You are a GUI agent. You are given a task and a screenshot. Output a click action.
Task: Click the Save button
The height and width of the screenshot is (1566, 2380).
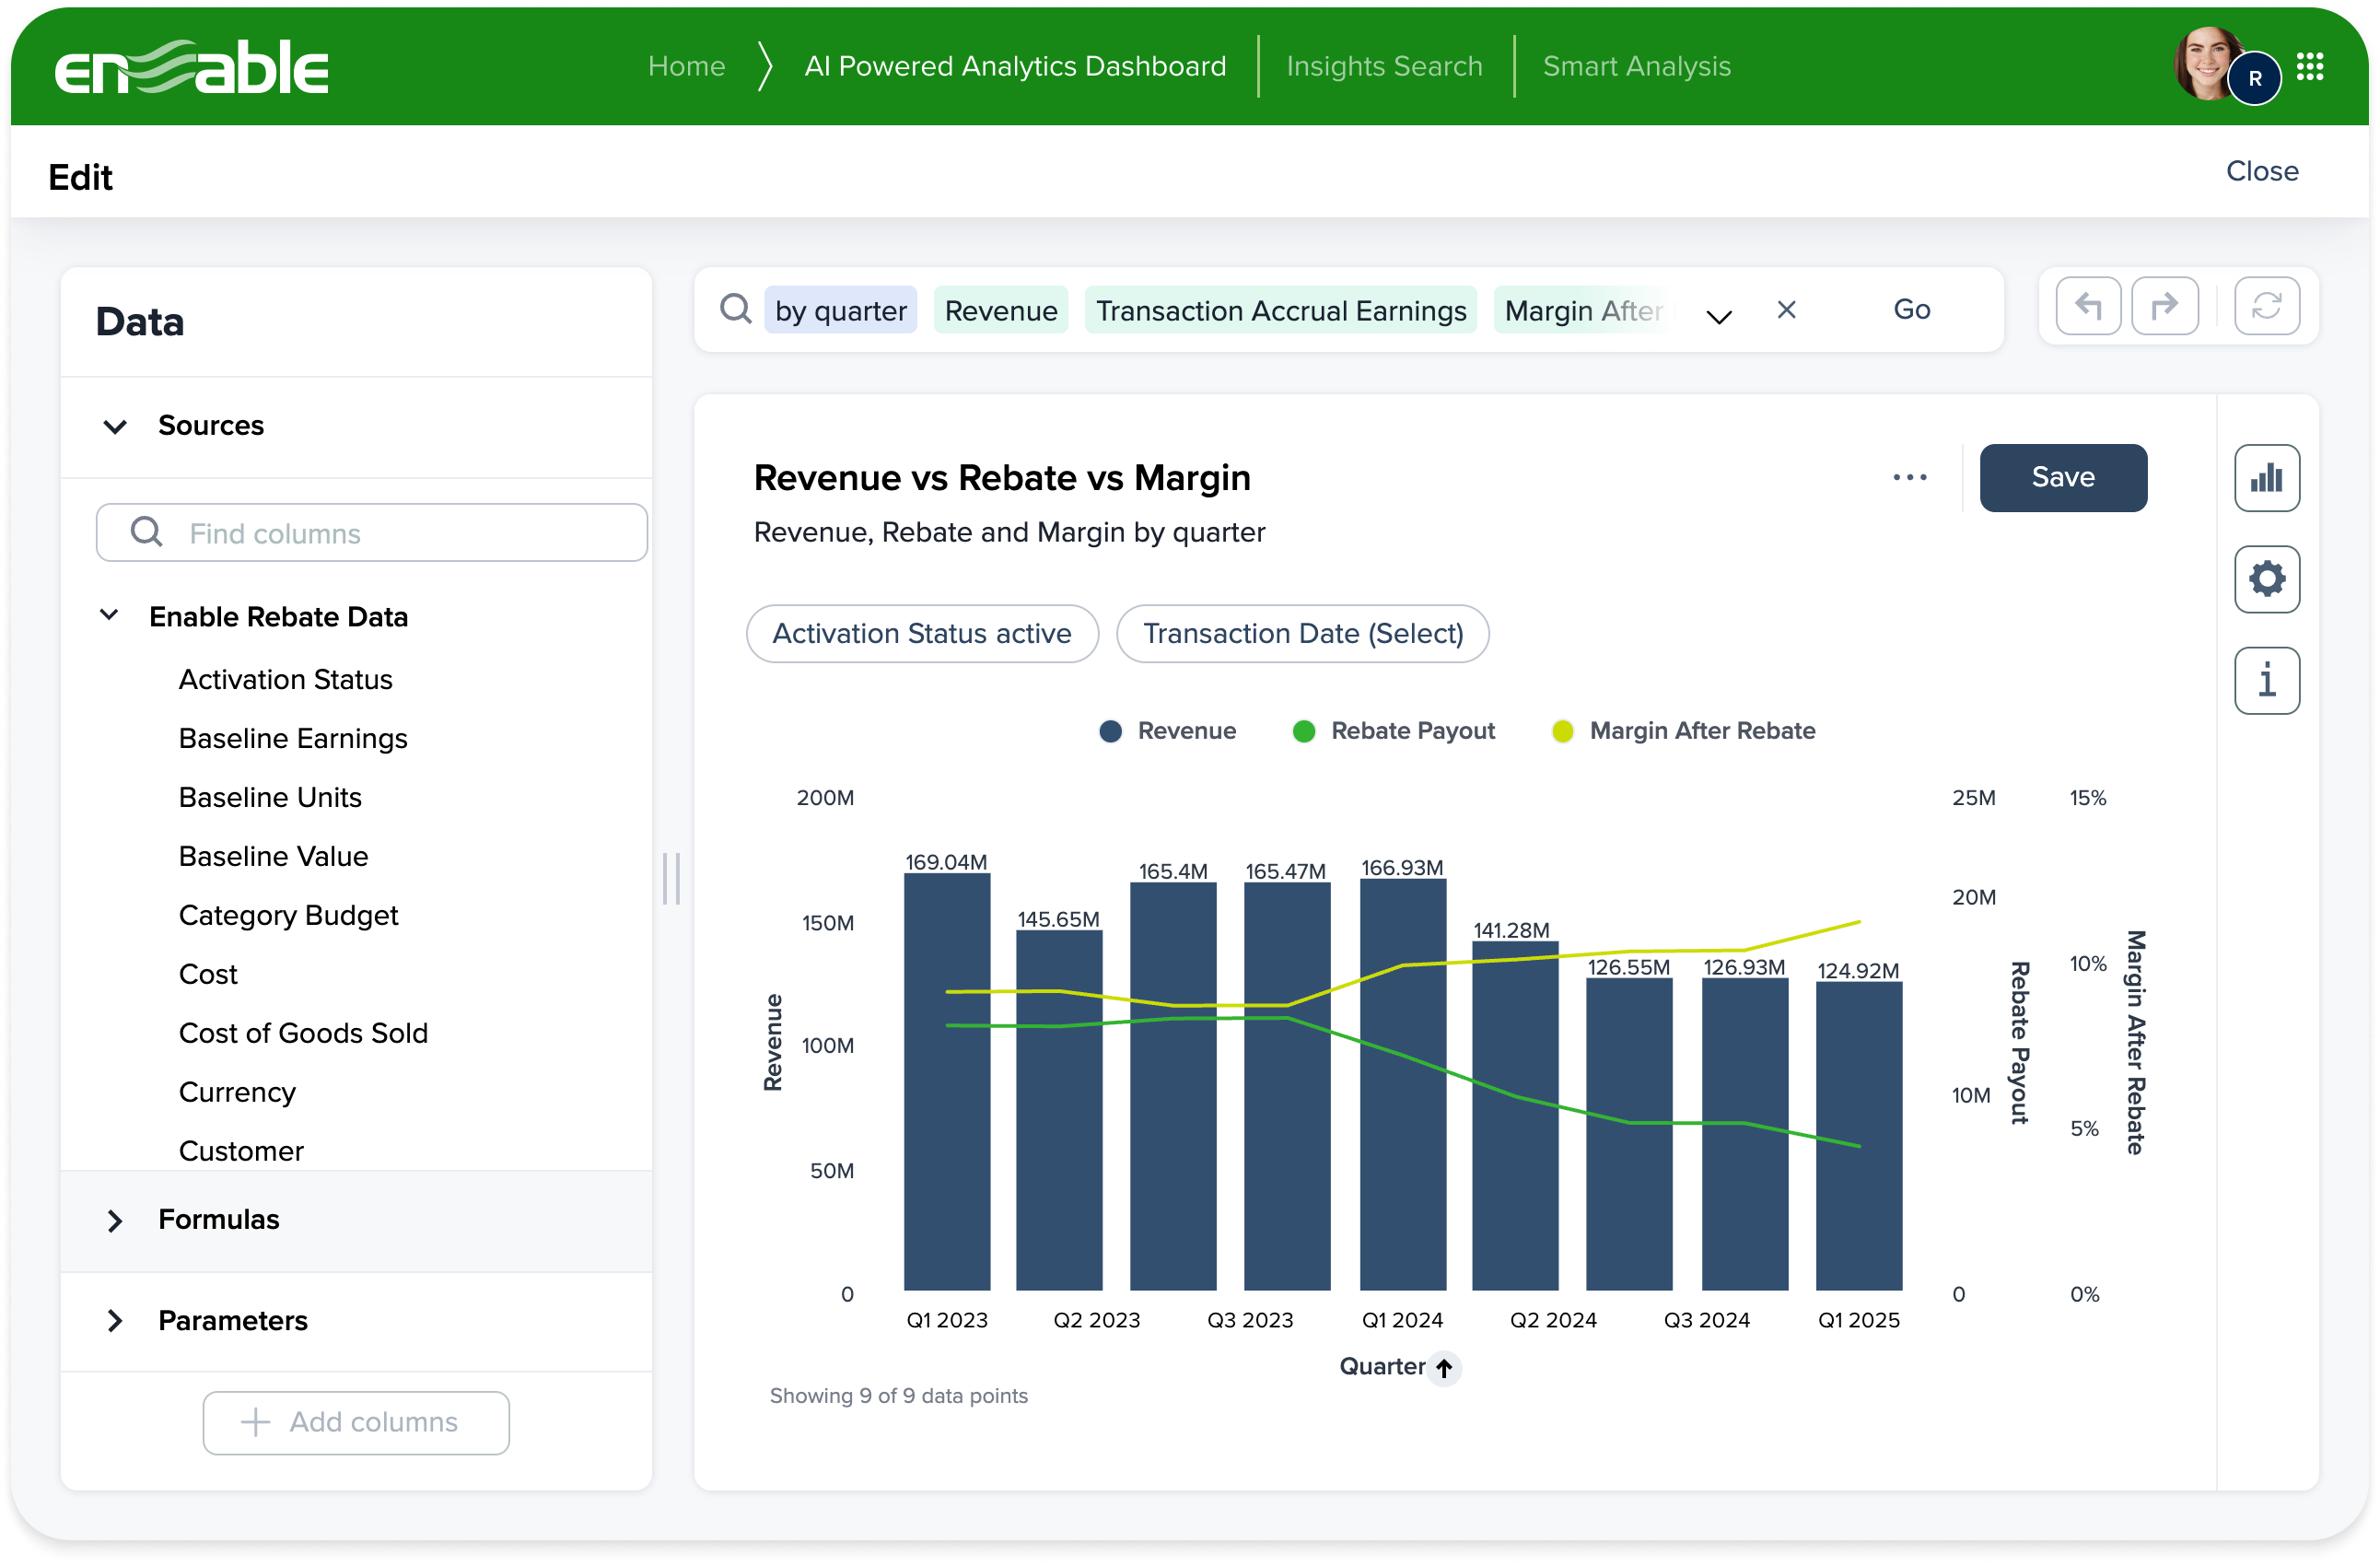click(2062, 478)
